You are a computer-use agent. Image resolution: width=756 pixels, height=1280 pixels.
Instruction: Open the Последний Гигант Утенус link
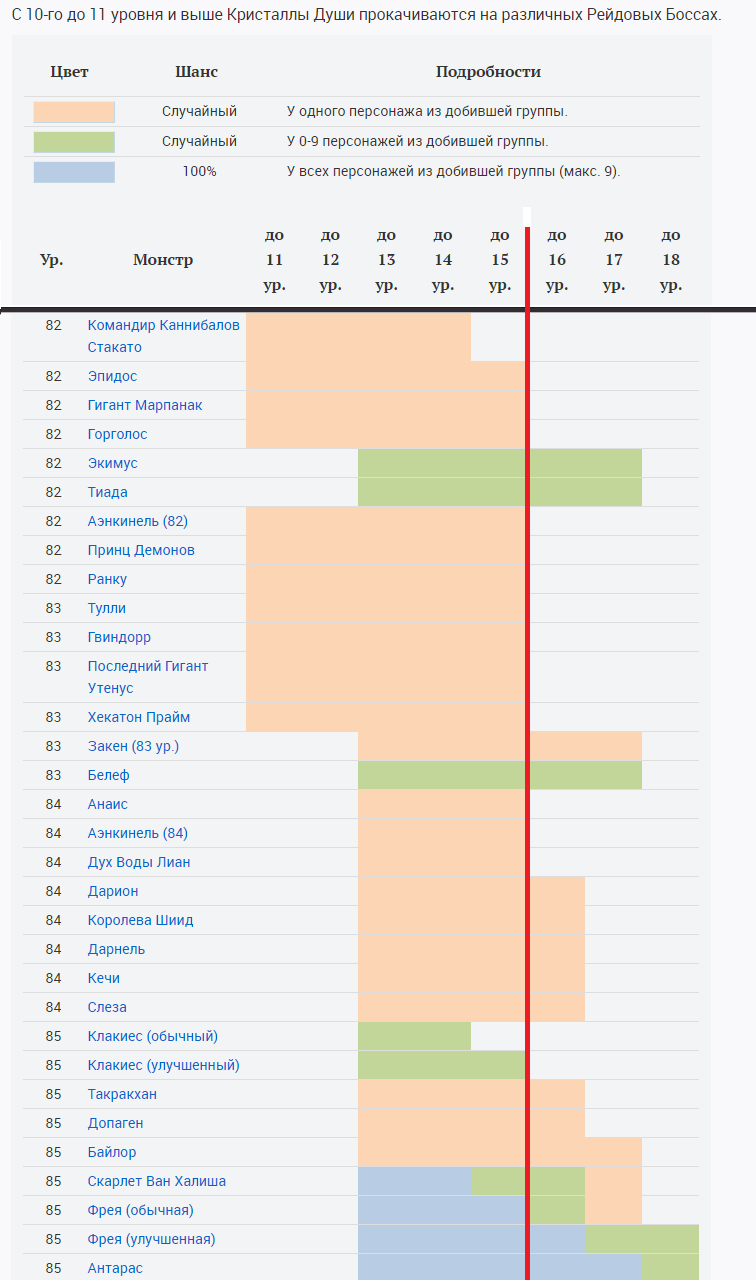(148, 677)
